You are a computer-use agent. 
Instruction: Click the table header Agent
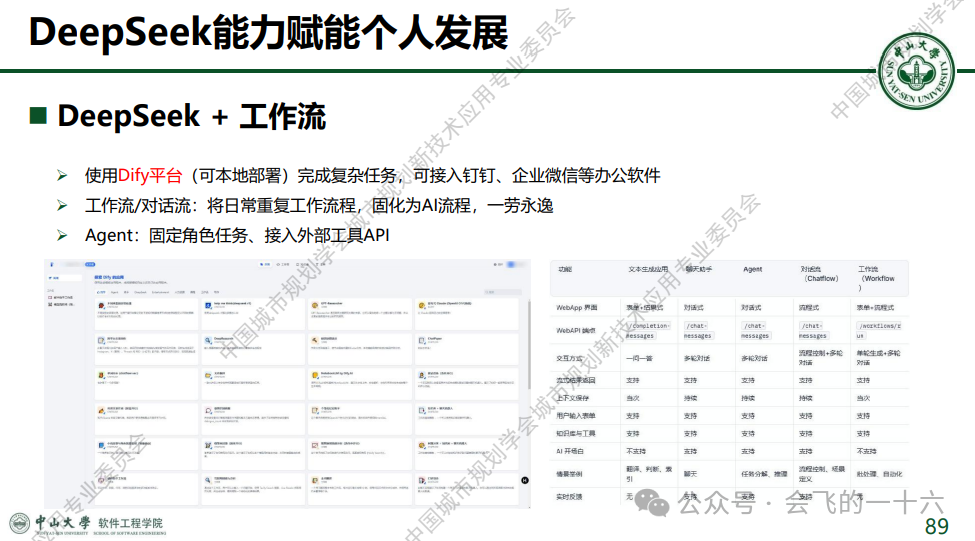click(x=752, y=269)
